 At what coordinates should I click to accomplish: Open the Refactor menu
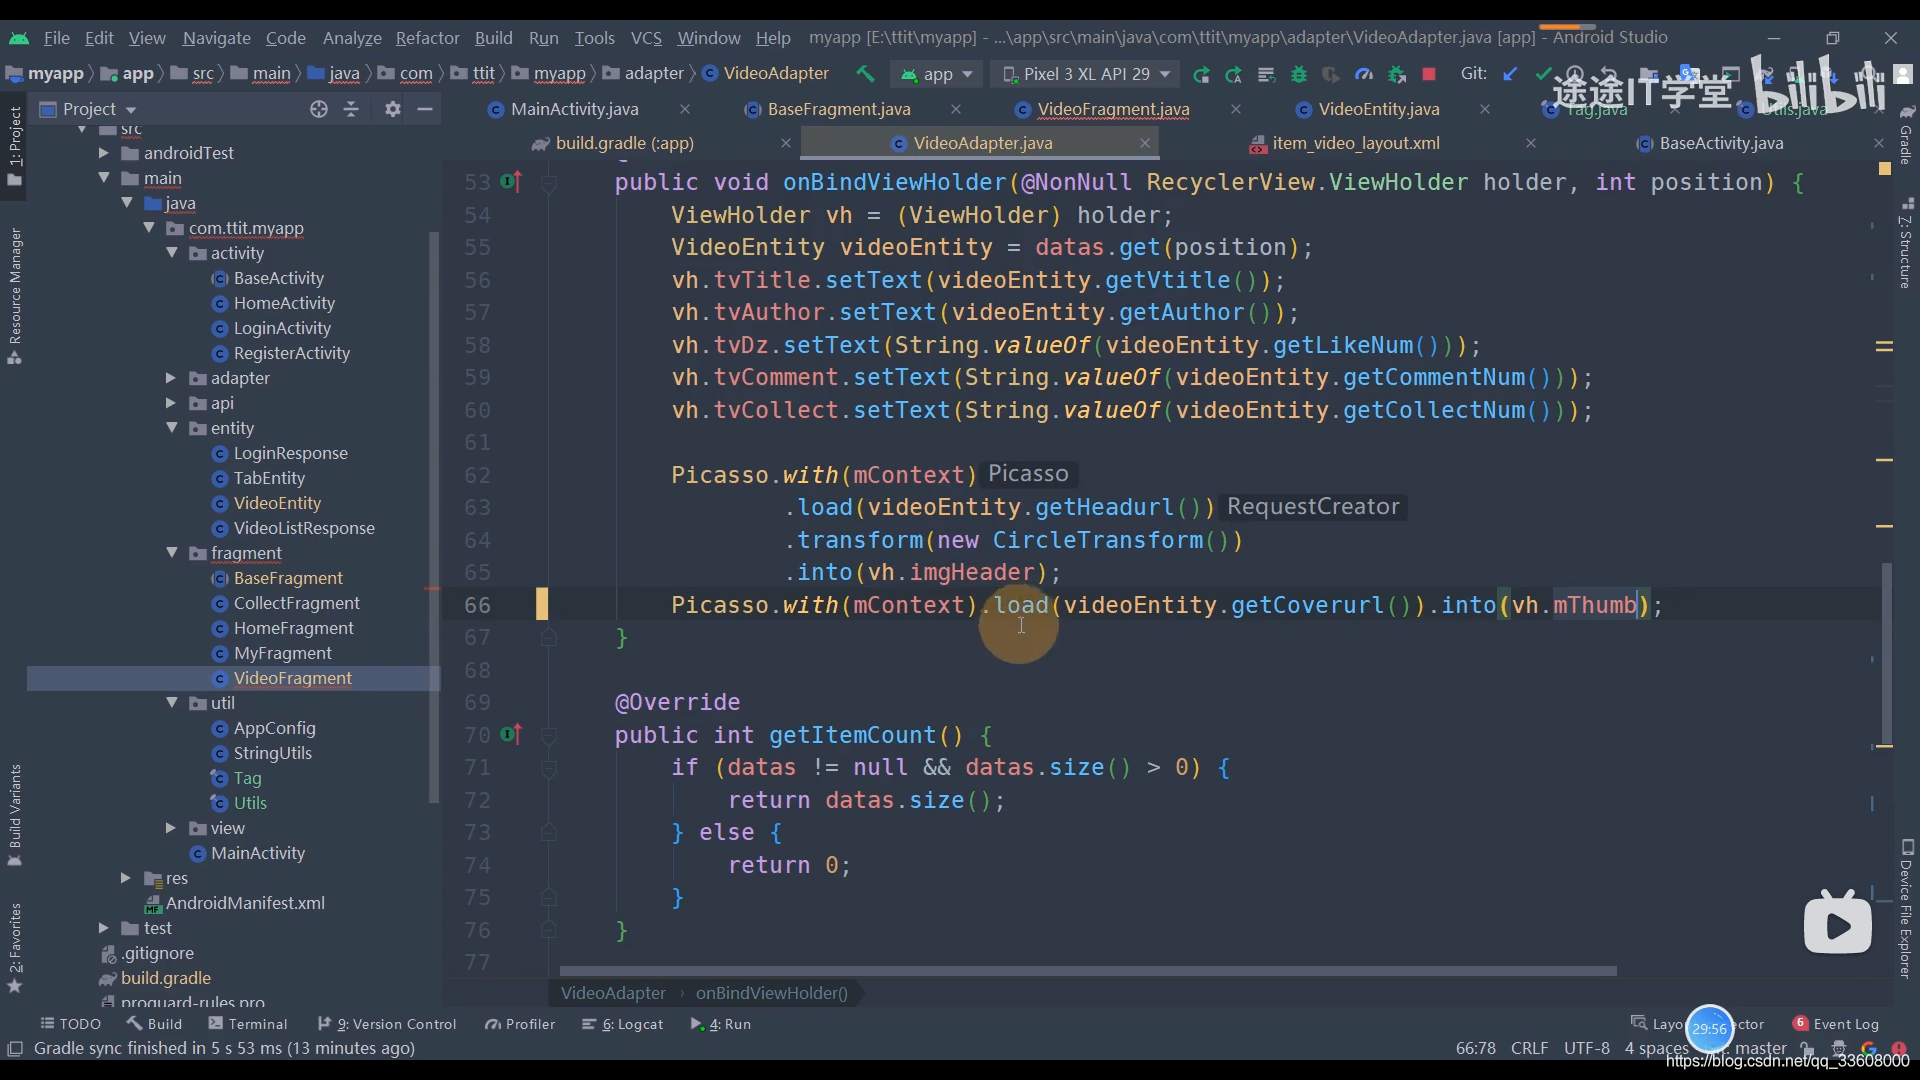[427, 38]
